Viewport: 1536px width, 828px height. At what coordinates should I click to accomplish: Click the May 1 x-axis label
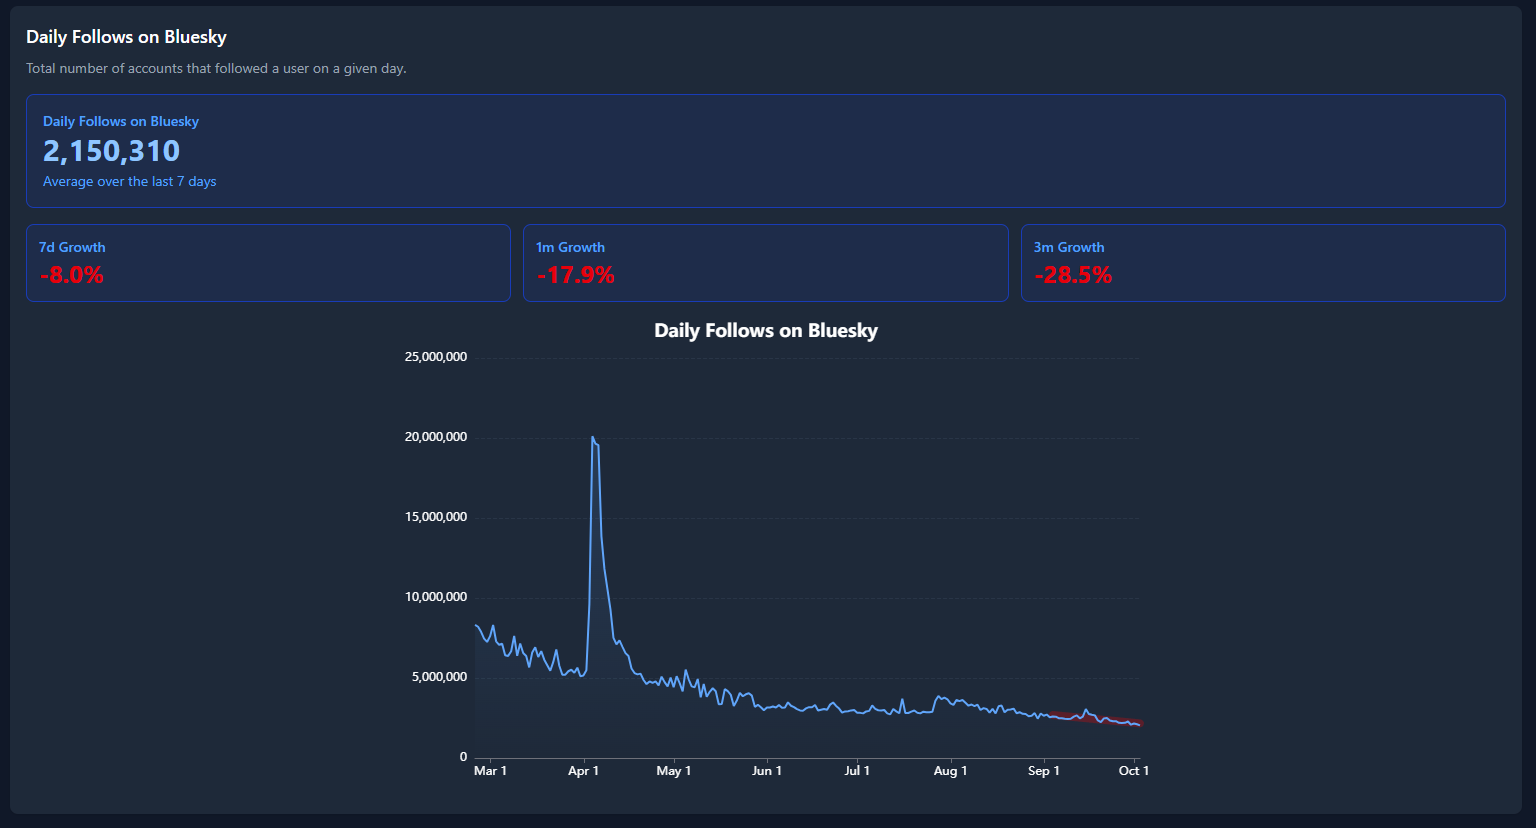[x=673, y=771]
